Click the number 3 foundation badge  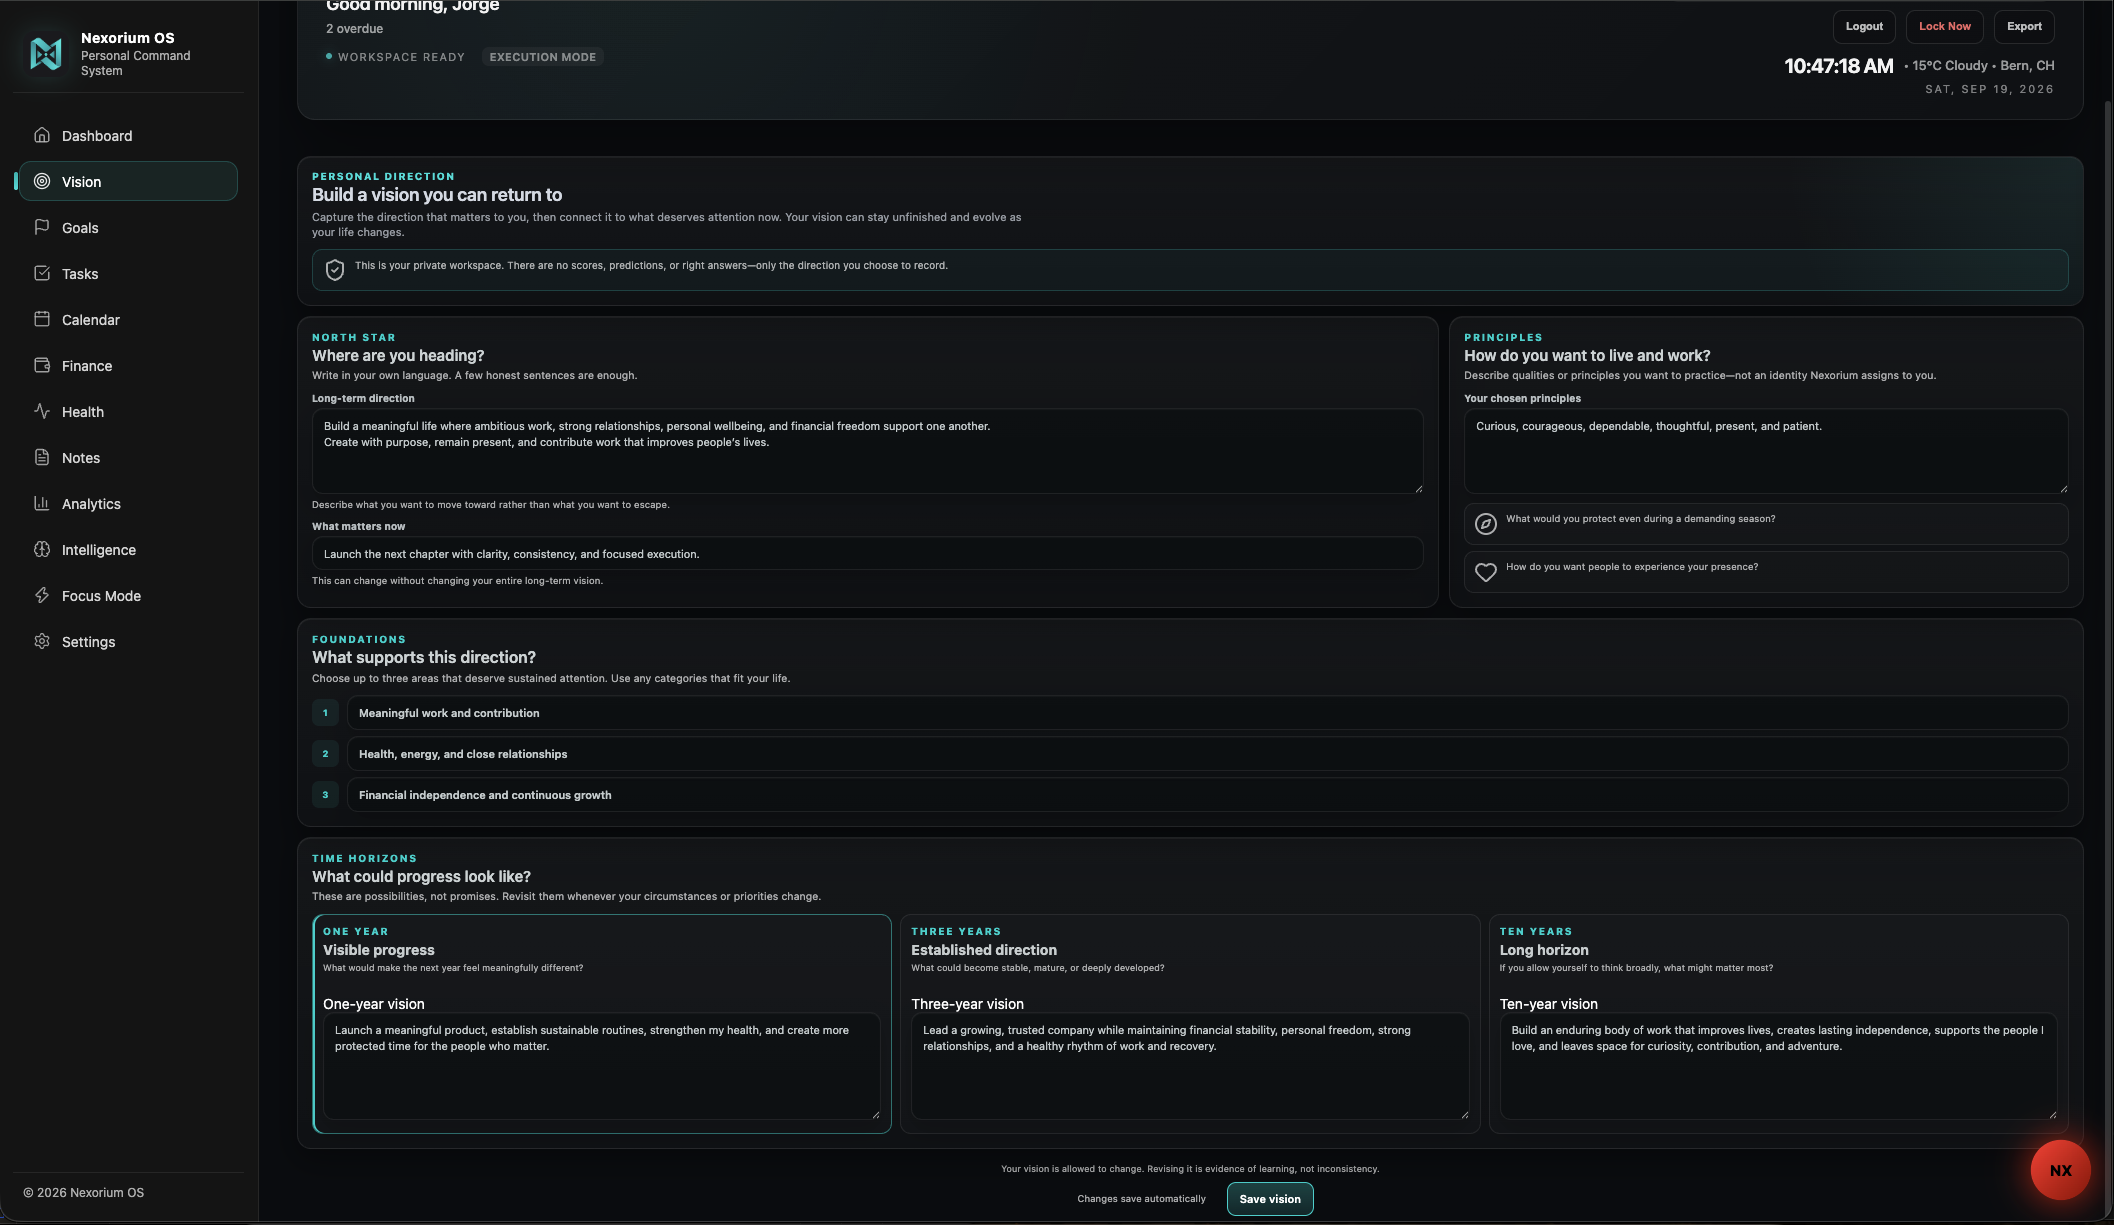pos(325,795)
